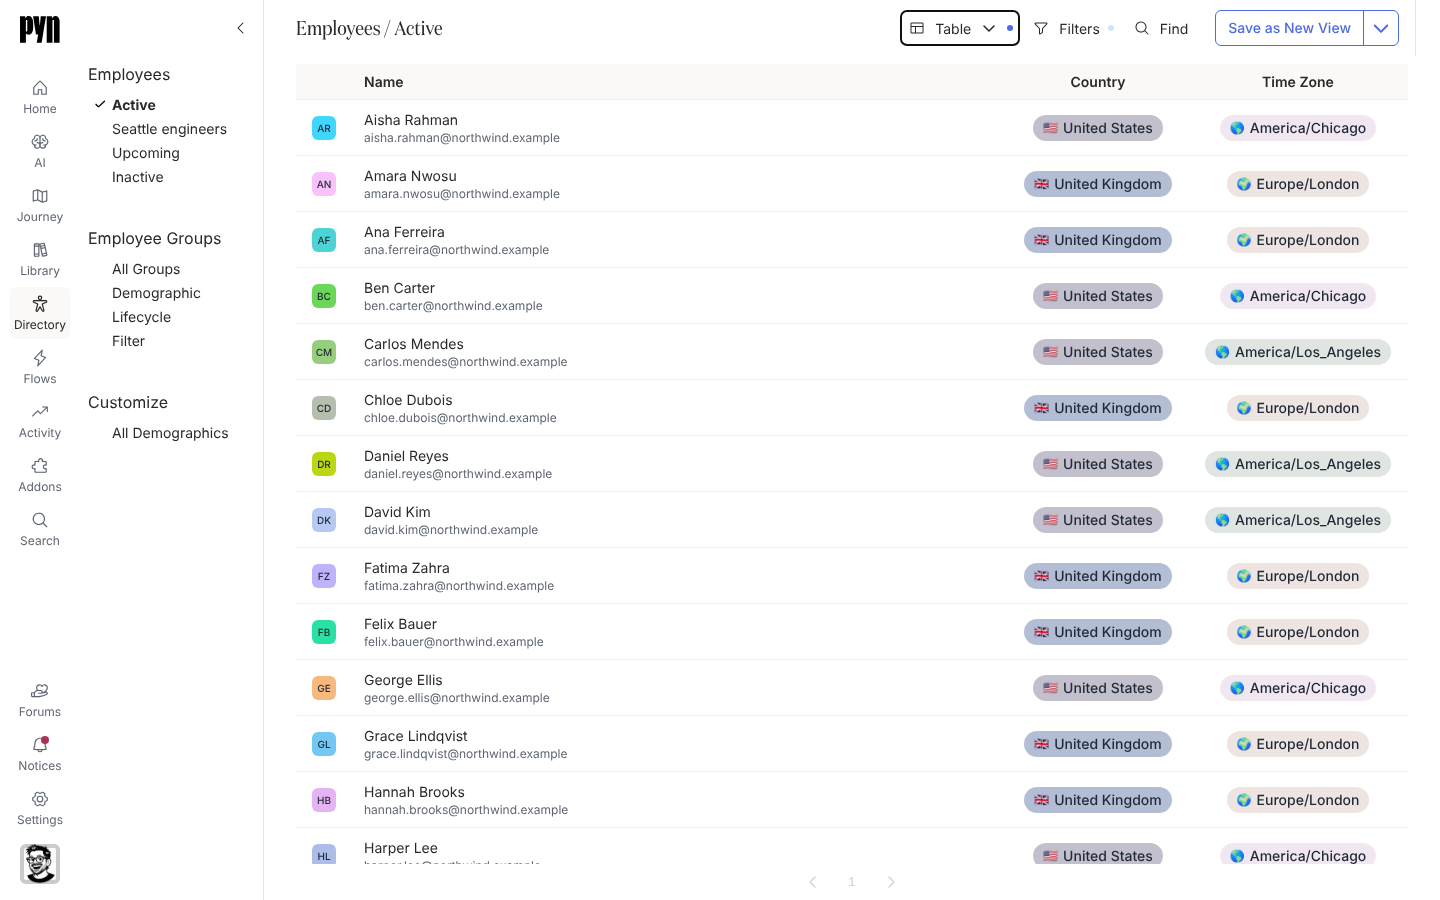Open the Addons puzzle icon

pyautogui.click(x=40, y=466)
